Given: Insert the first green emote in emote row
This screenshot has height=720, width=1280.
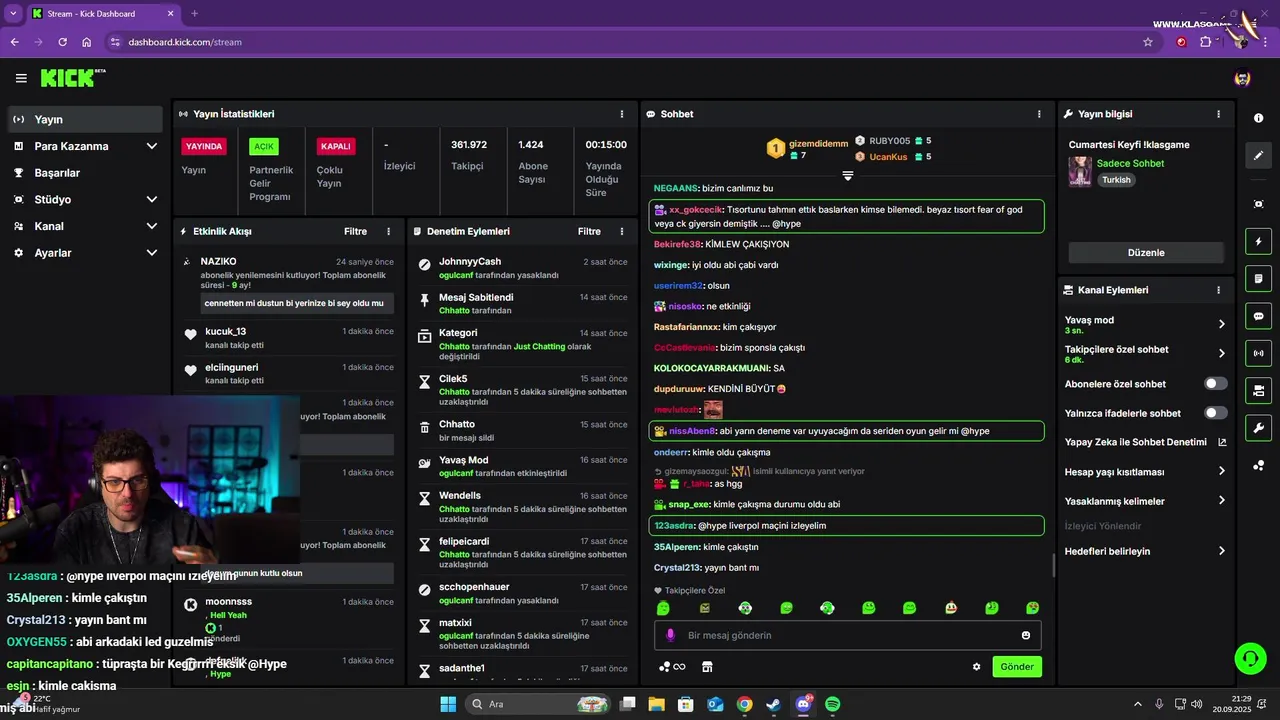Looking at the screenshot, I should coord(663,608).
